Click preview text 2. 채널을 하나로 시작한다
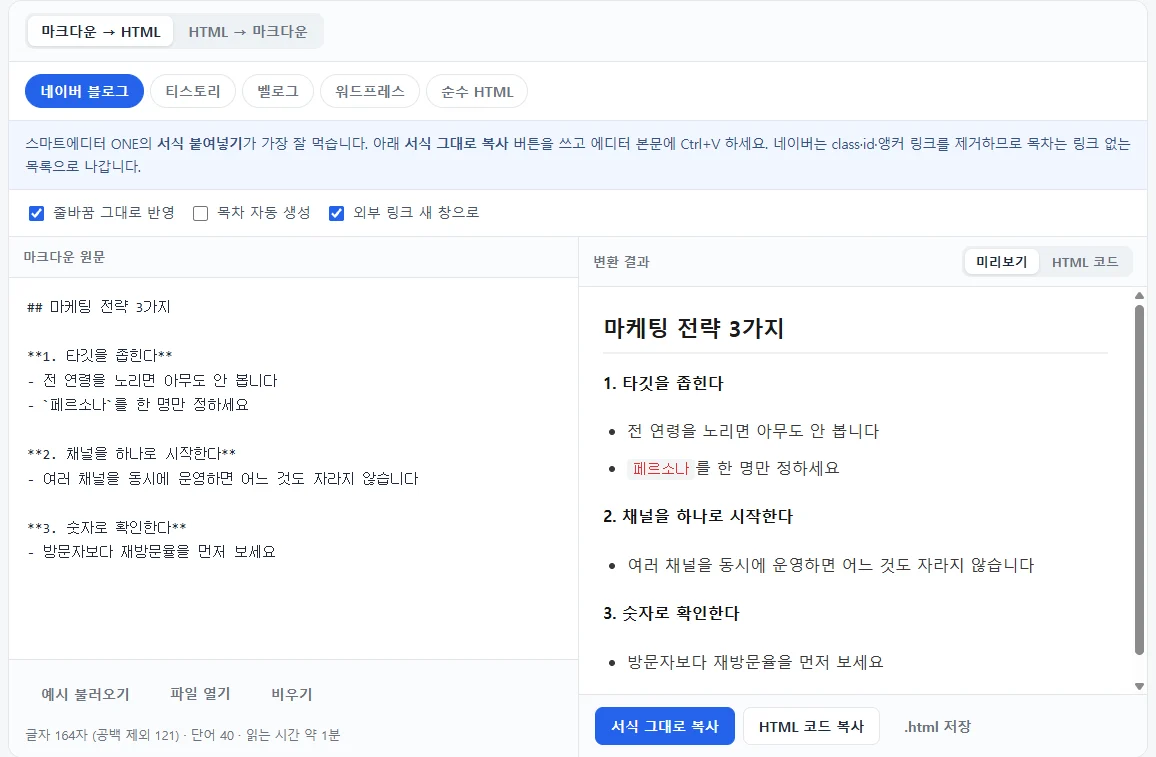1156x757 pixels. [697, 516]
